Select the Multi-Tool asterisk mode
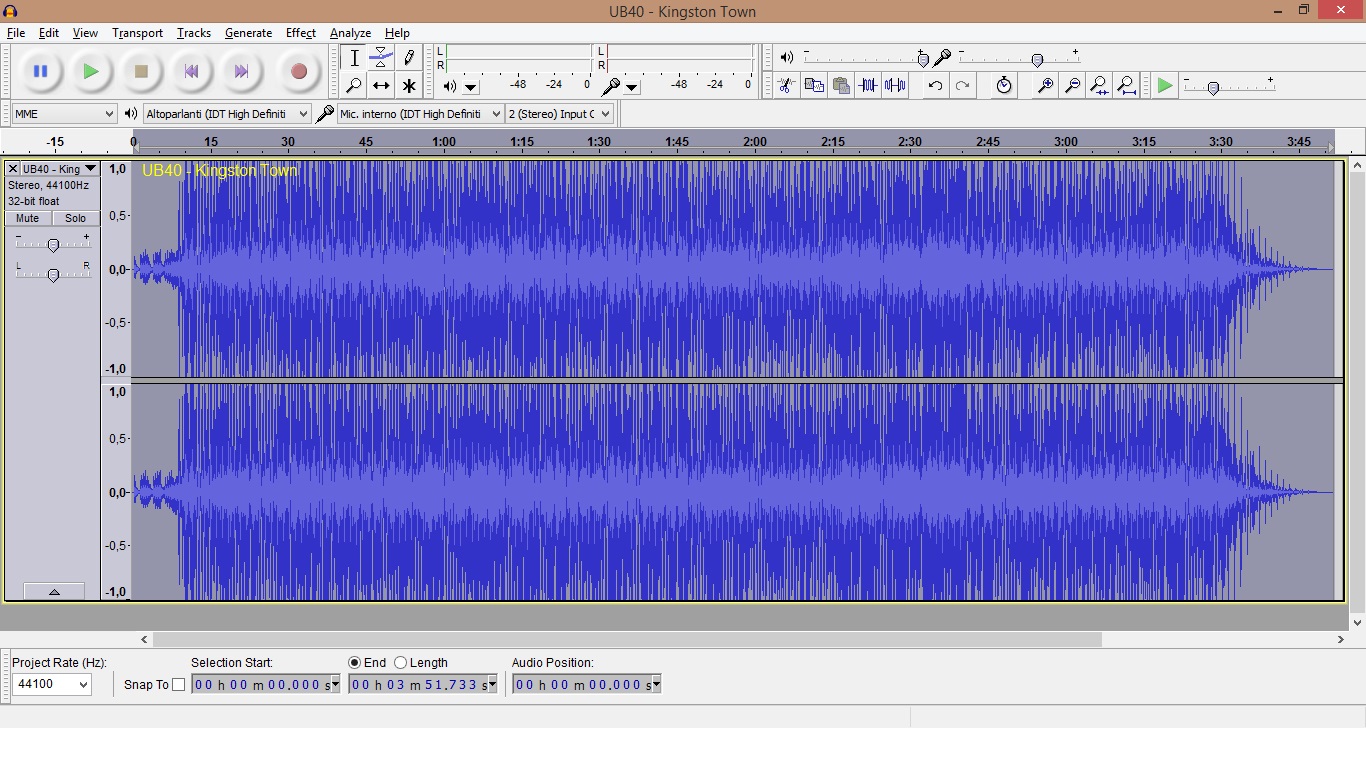This screenshot has width=1366, height=768. pos(409,86)
